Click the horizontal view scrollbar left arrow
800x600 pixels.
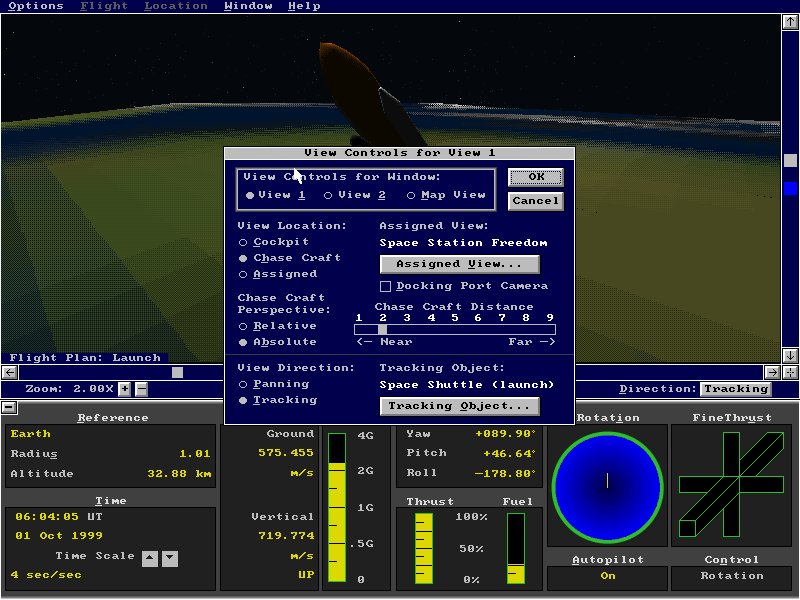pyautogui.click(x=10, y=372)
